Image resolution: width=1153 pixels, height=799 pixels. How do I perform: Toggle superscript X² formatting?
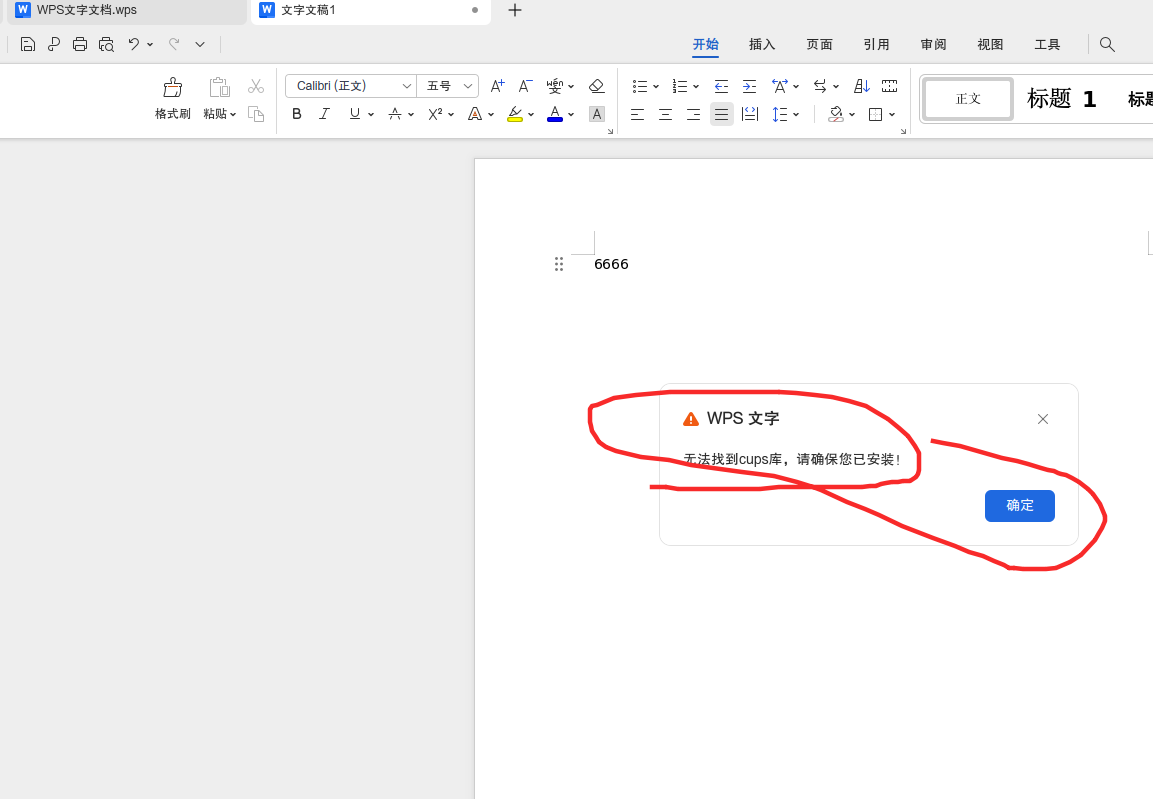435,114
